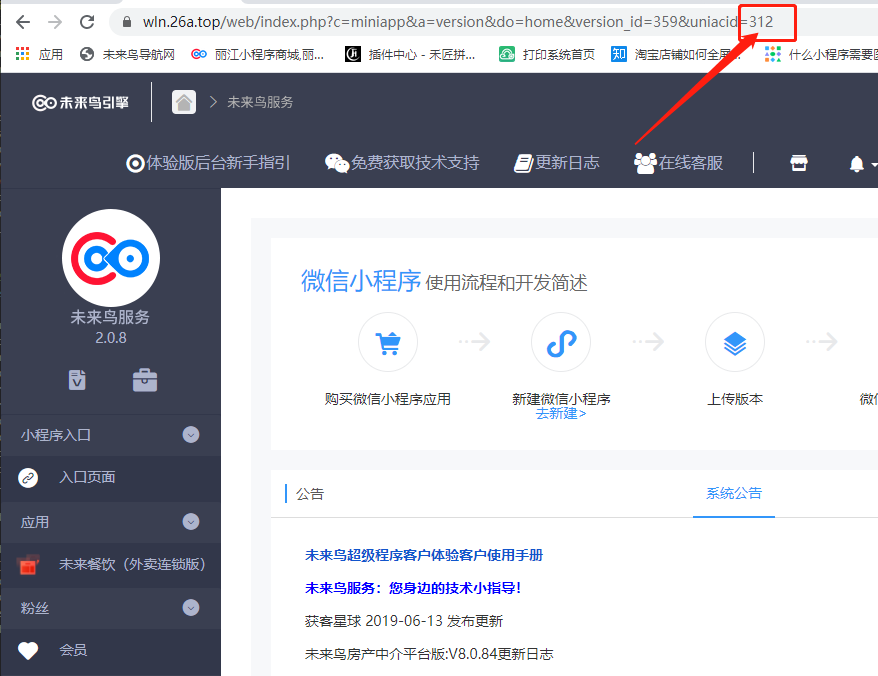The height and width of the screenshot is (676, 878).
Task: Open 打印系统首页 bookmark
Action: 547,54
